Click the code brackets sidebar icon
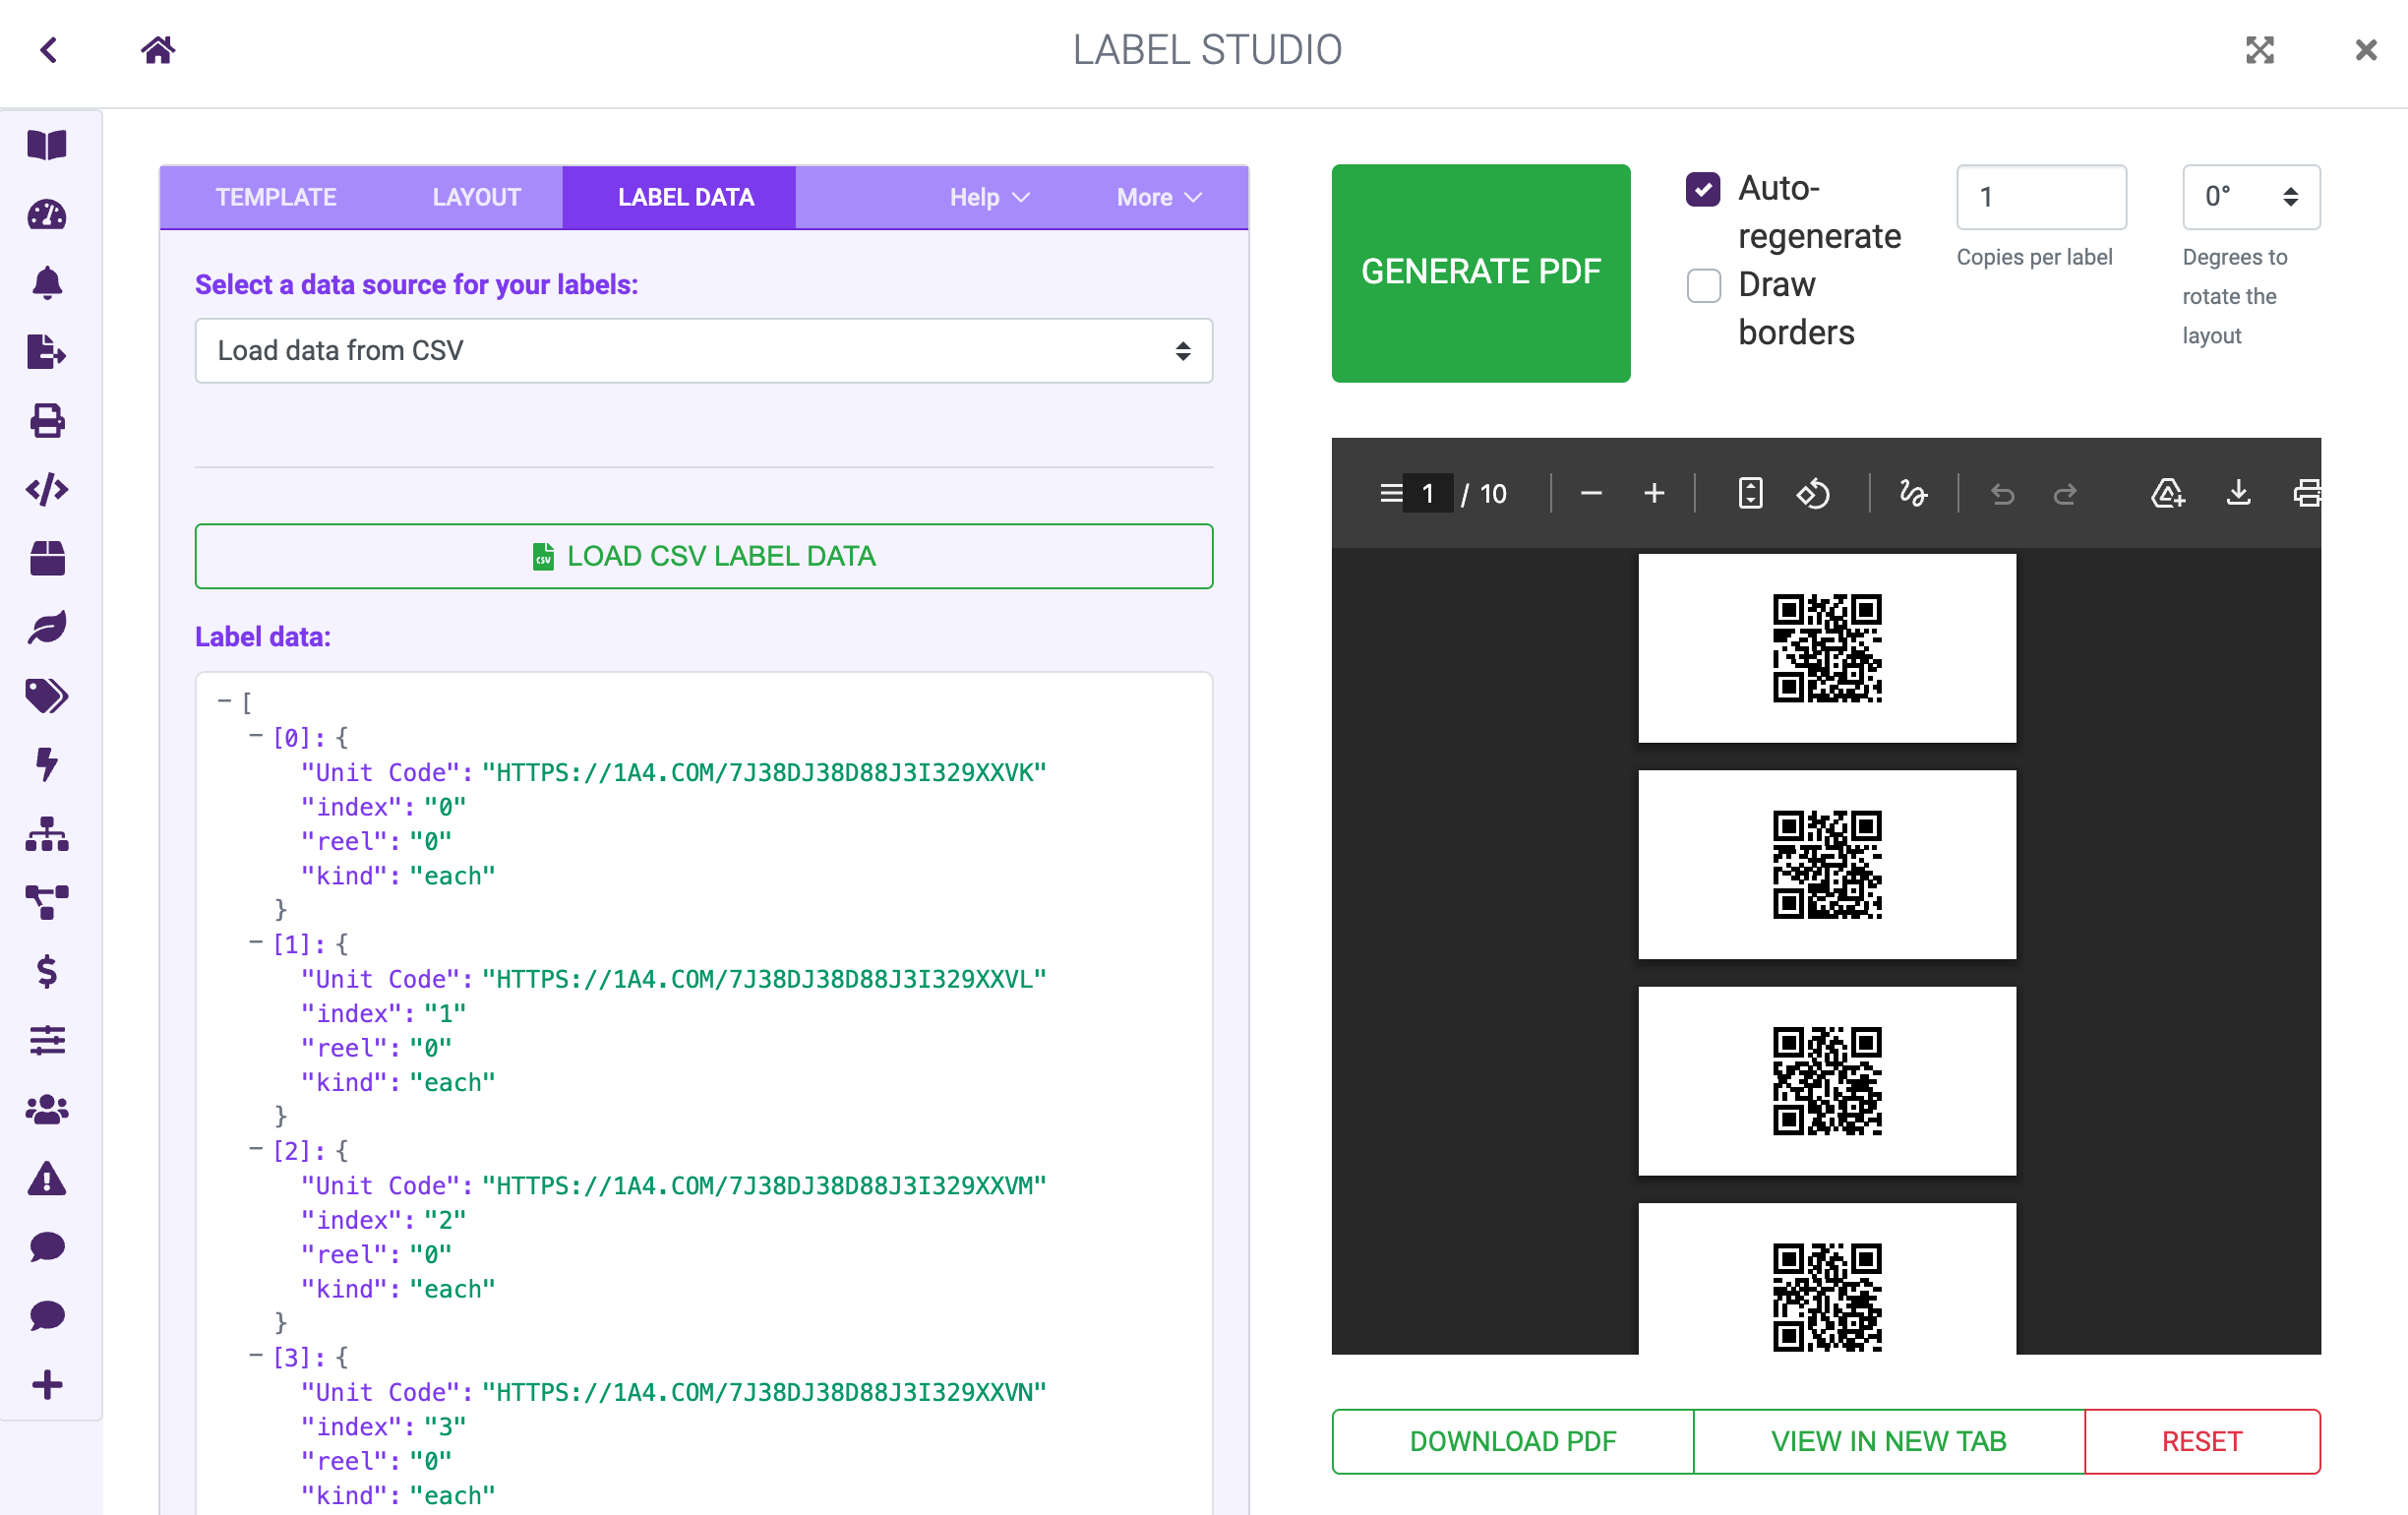Image resolution: width=2408 pixels, height=1515 pixels. 47,490
